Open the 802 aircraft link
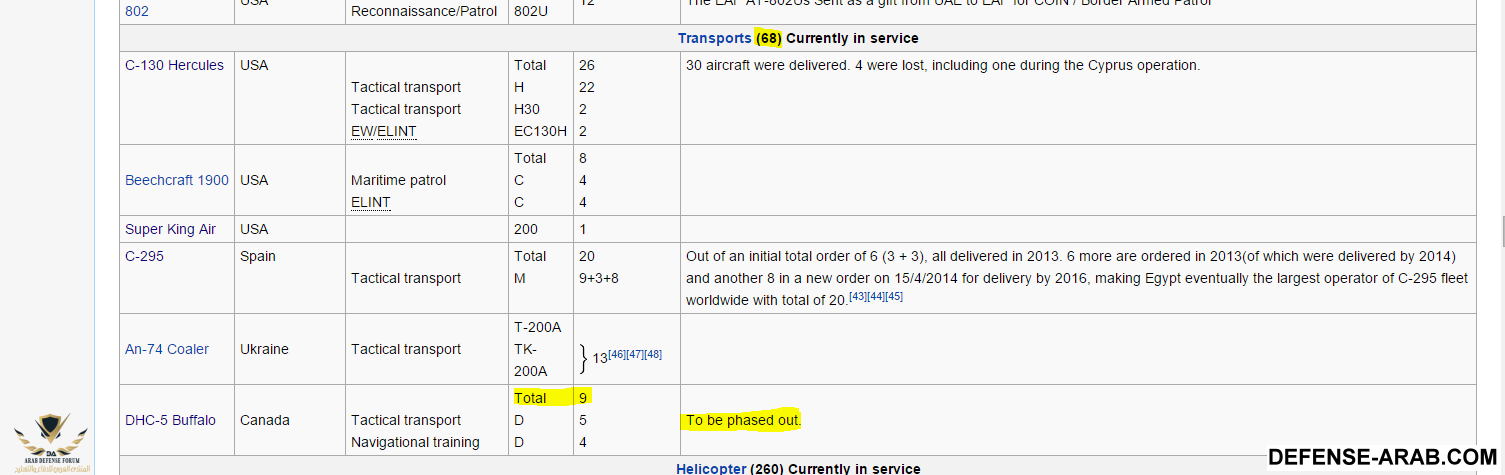This screenshot has height=475, width=1505. coord(137,11)
